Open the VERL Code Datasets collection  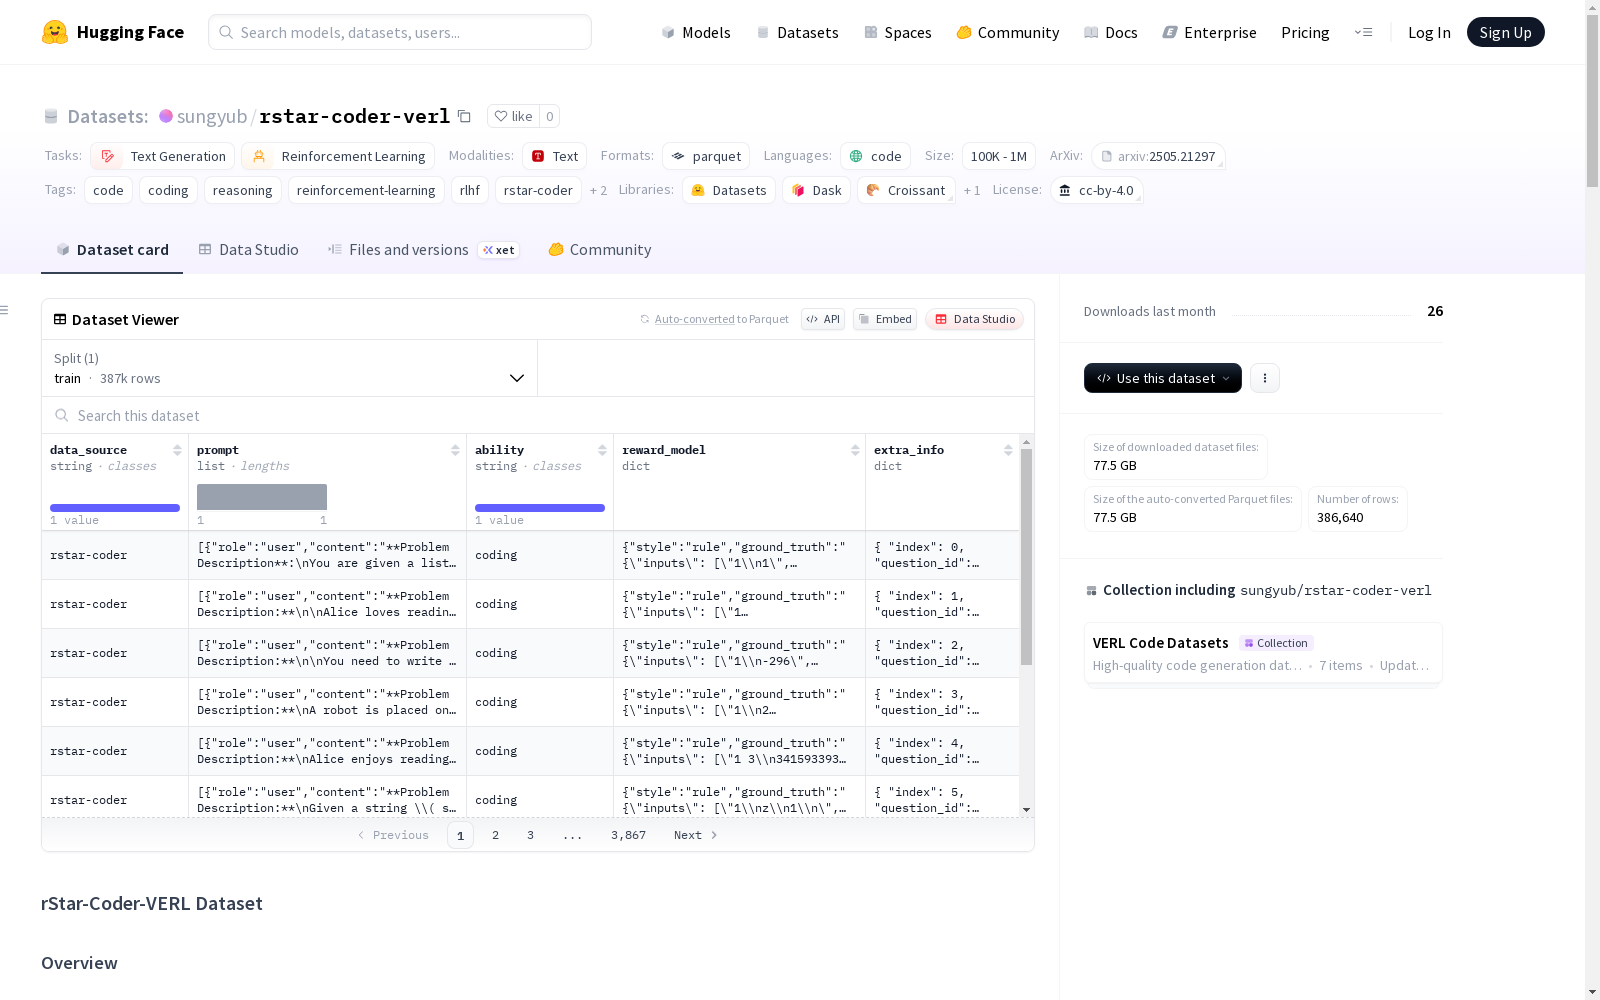click(1263, 653)
